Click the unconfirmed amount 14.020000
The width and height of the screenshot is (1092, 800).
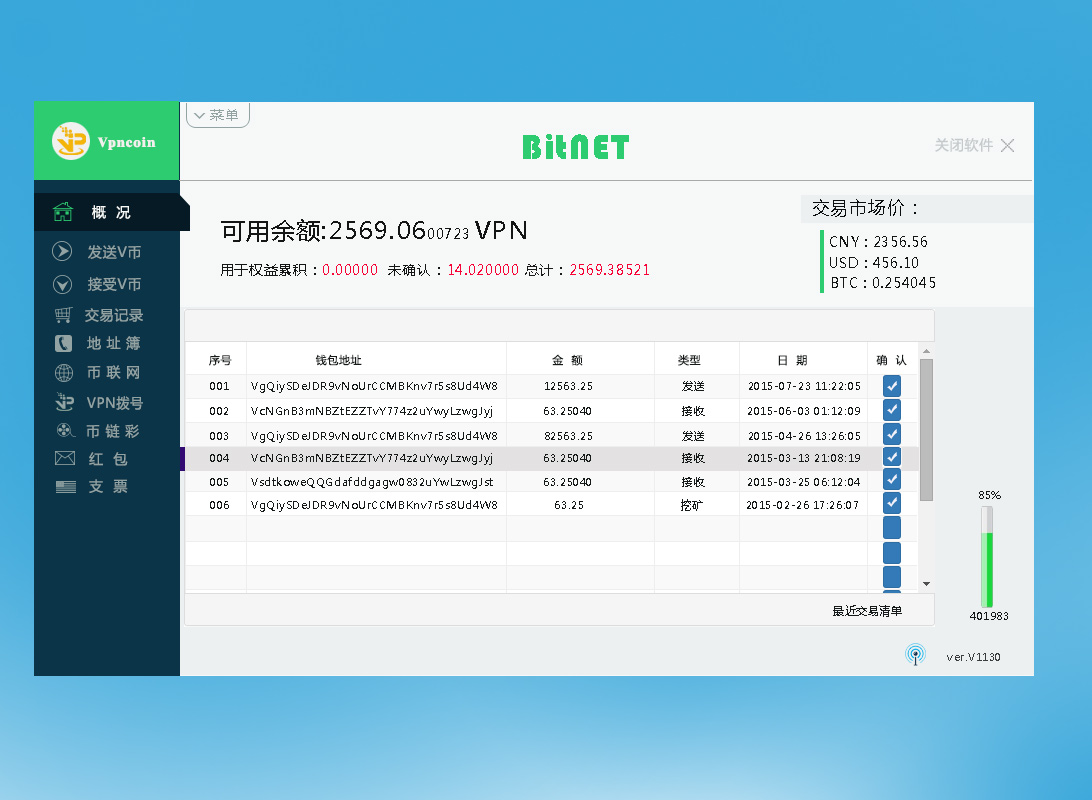[483, 269]
